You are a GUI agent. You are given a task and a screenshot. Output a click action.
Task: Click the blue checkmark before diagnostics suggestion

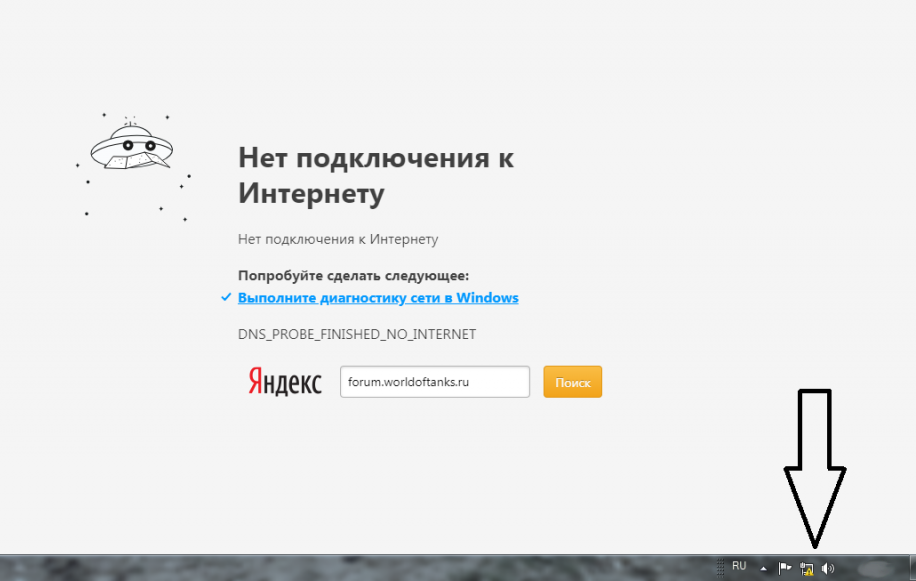[x=226, y=297]
